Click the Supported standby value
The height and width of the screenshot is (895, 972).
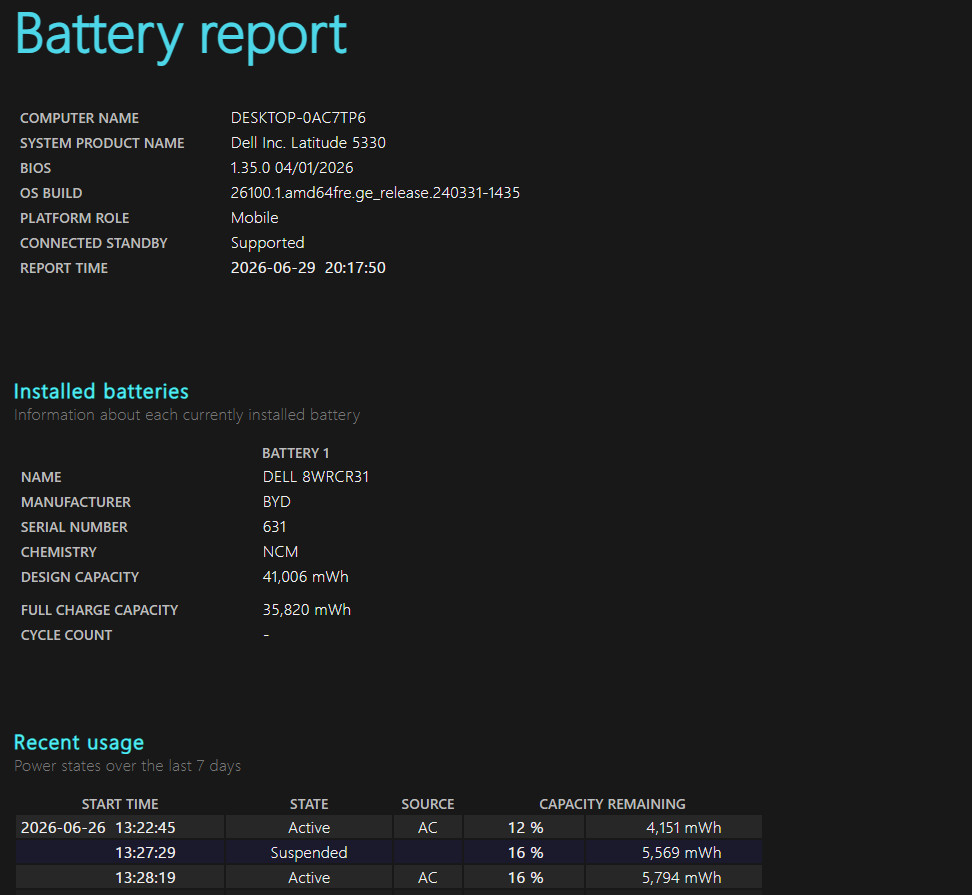[x=267, y=243]
